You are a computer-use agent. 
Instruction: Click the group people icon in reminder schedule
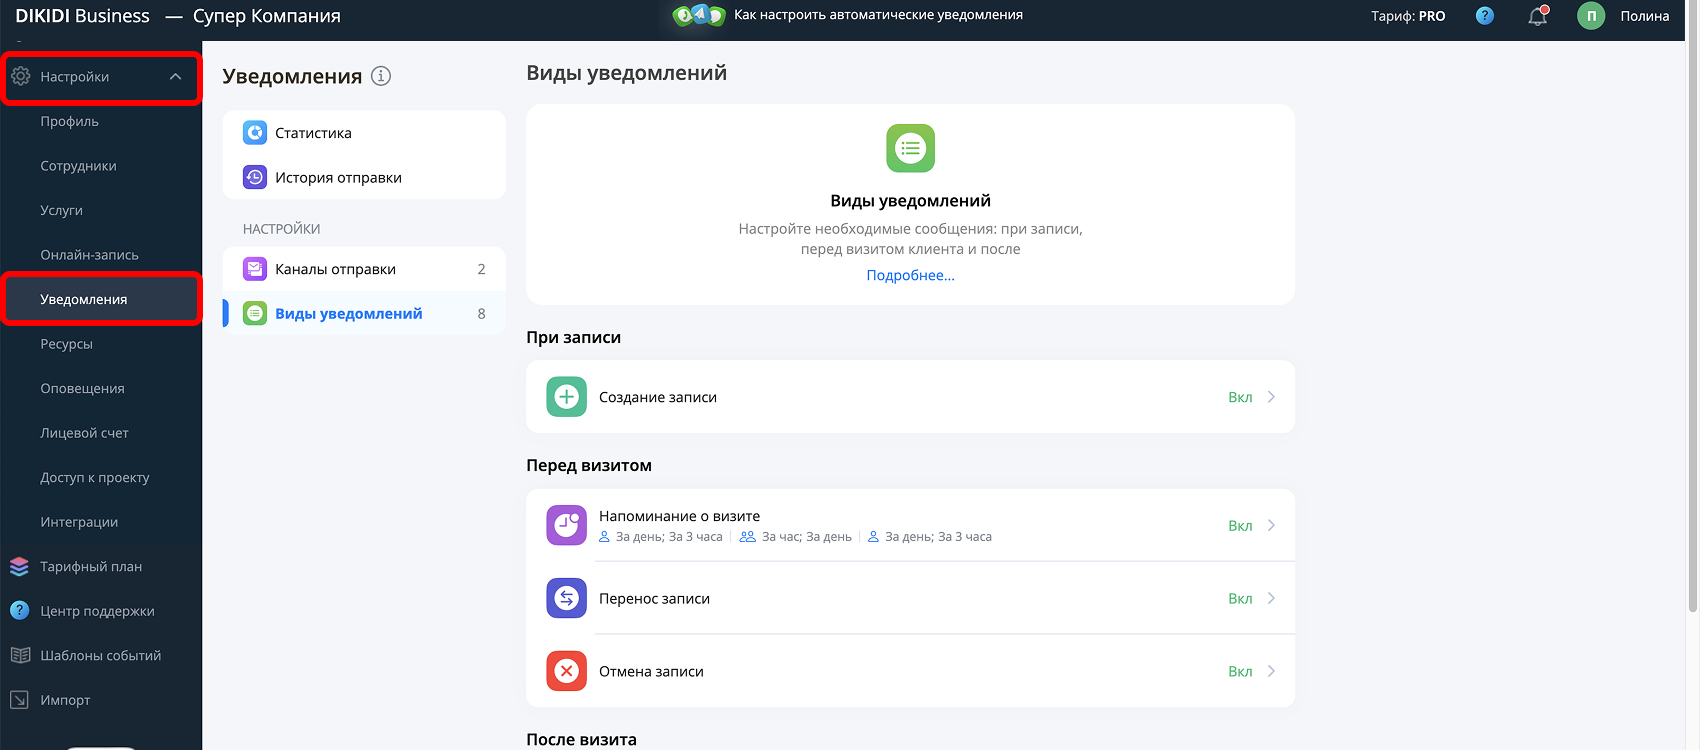pos(747,537)
